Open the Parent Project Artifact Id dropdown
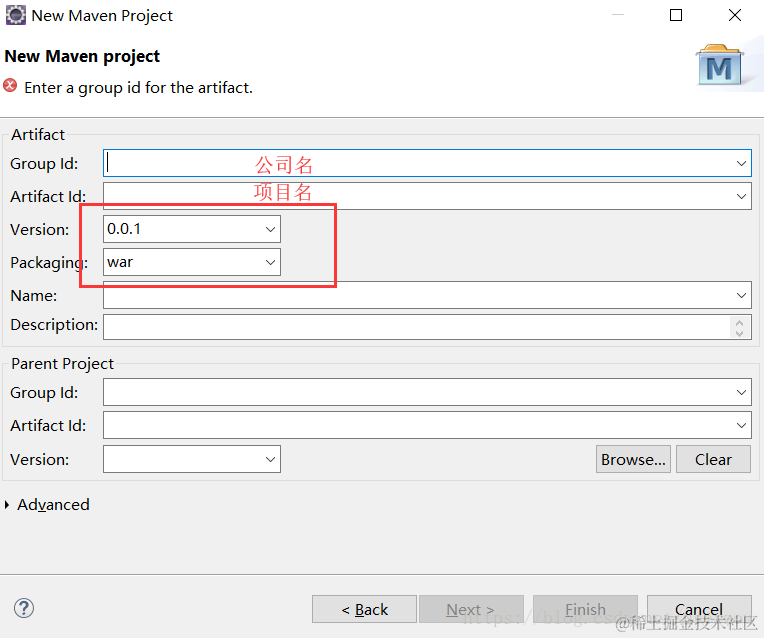Screen dimensions: 764x638 (741, 425)
